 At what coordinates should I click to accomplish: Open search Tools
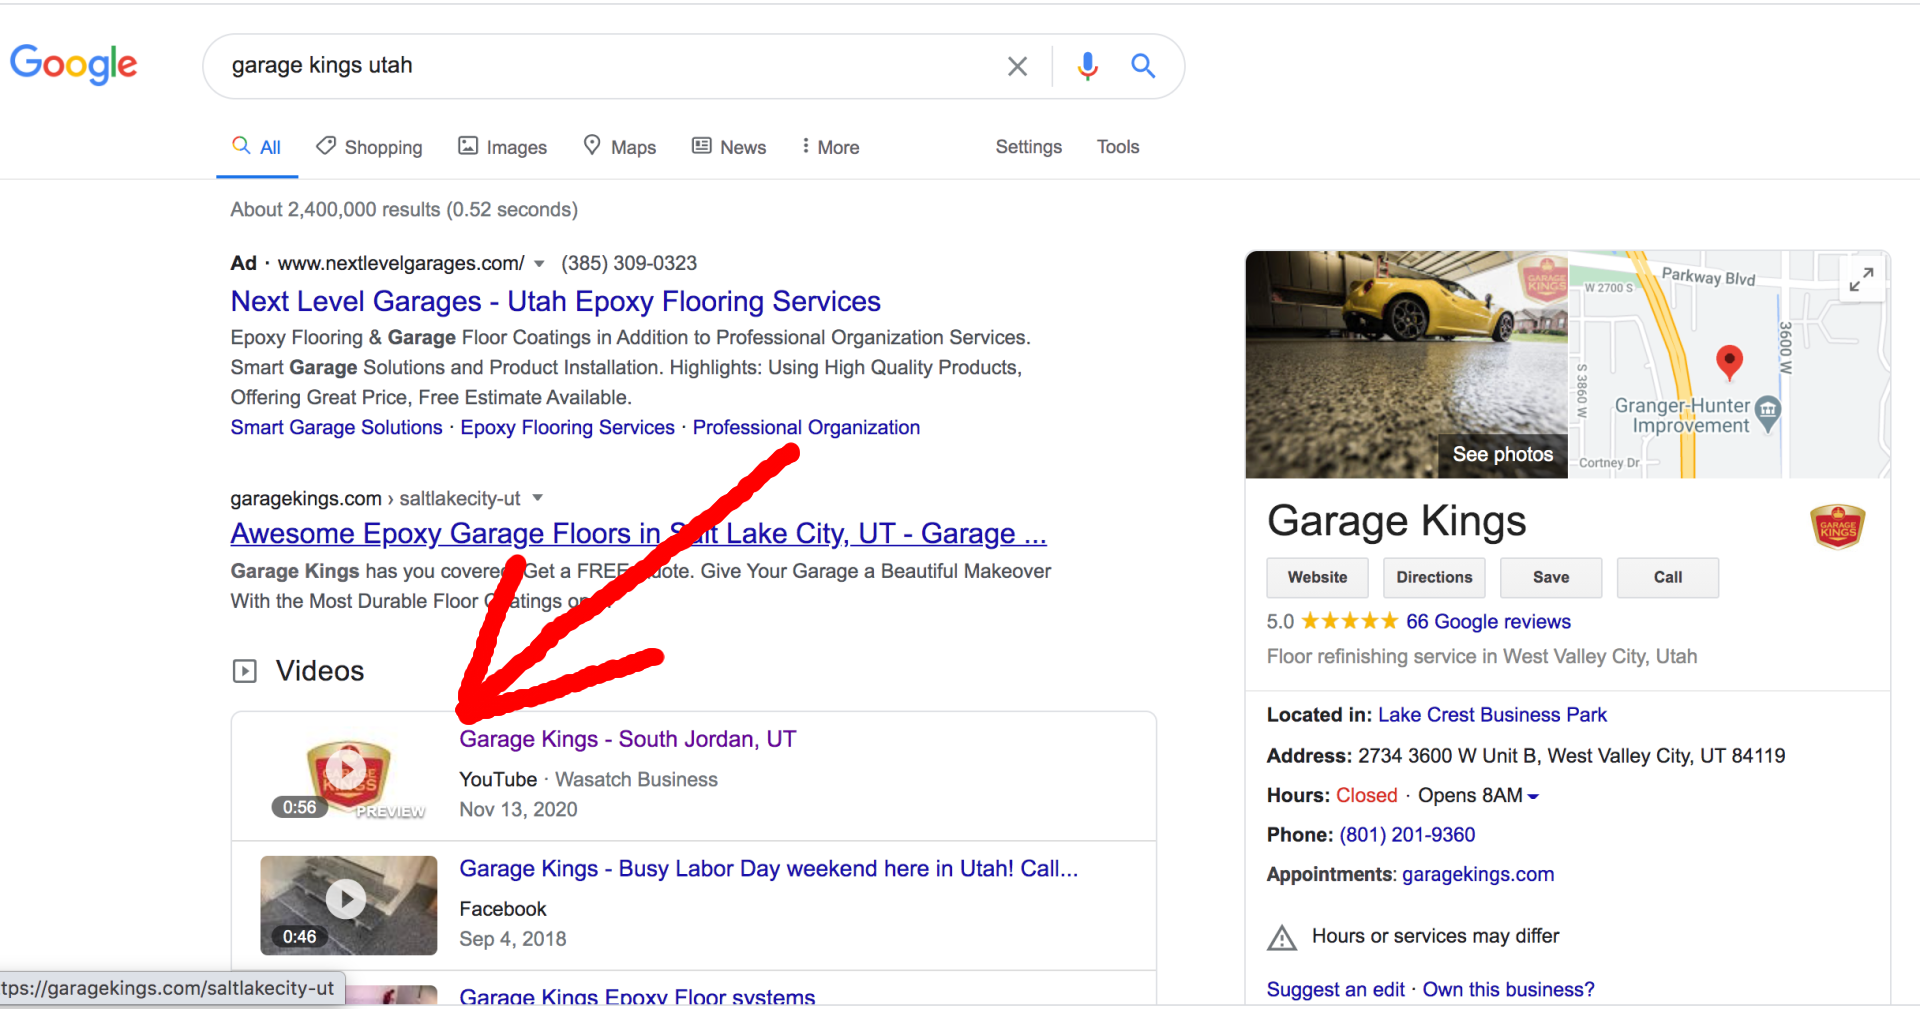click(1118, 147)
